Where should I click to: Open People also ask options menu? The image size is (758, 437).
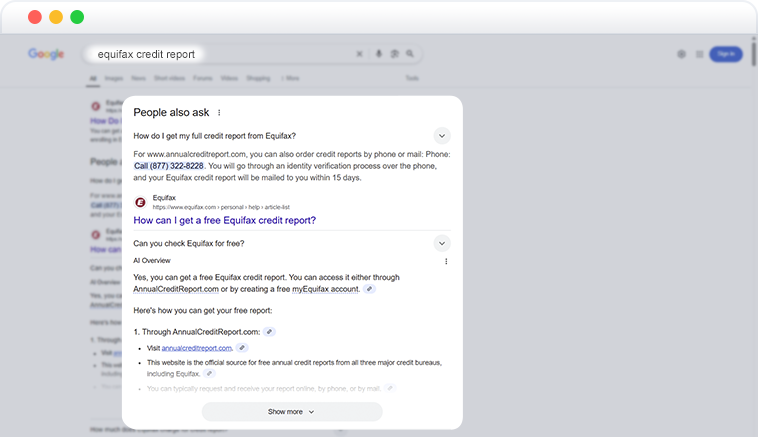[219, 113]
